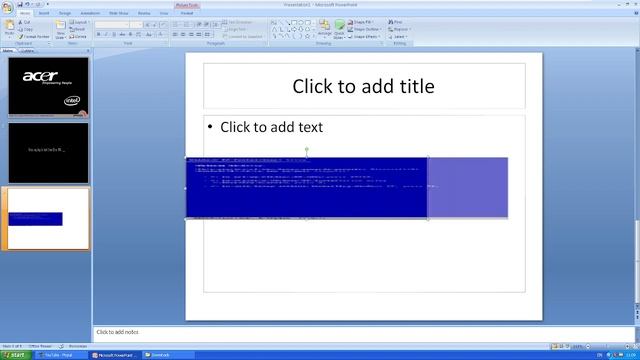Click the zoom slider in status bar
Screen dimensions: 640x360
coord(608,347)
